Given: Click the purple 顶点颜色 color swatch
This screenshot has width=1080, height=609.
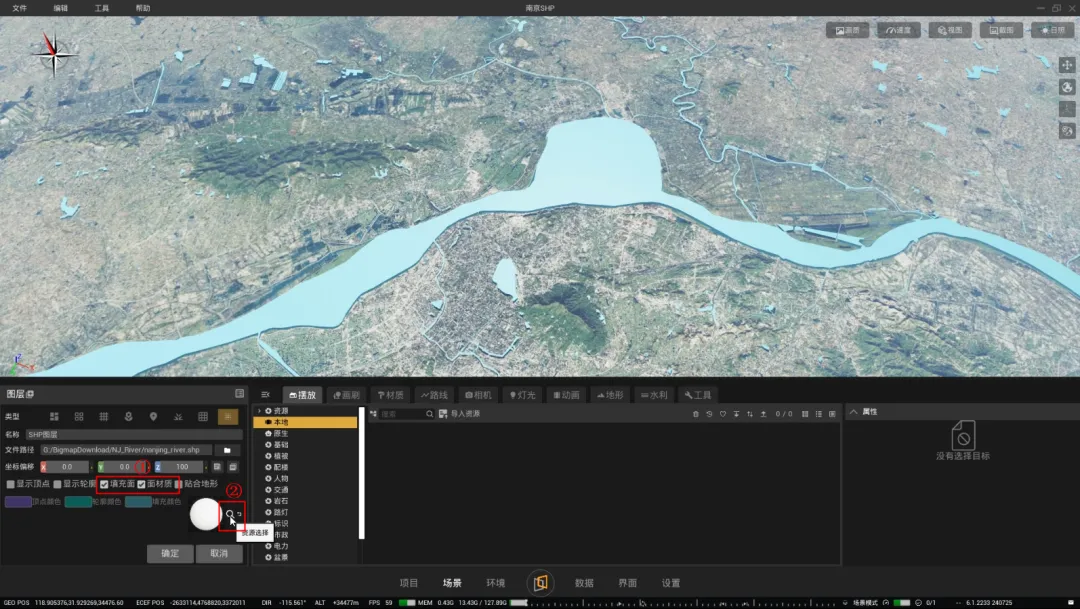Looking at the screenshot, I should [18, 502].
